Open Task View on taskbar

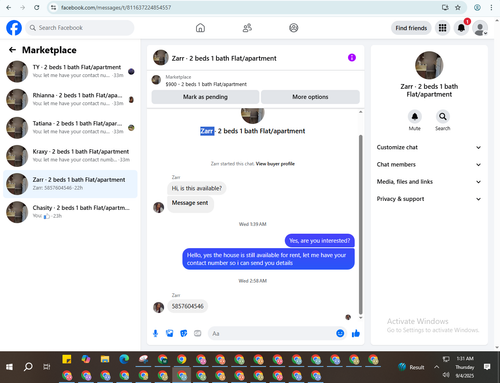pyautogui.click(x=47, y=367)
